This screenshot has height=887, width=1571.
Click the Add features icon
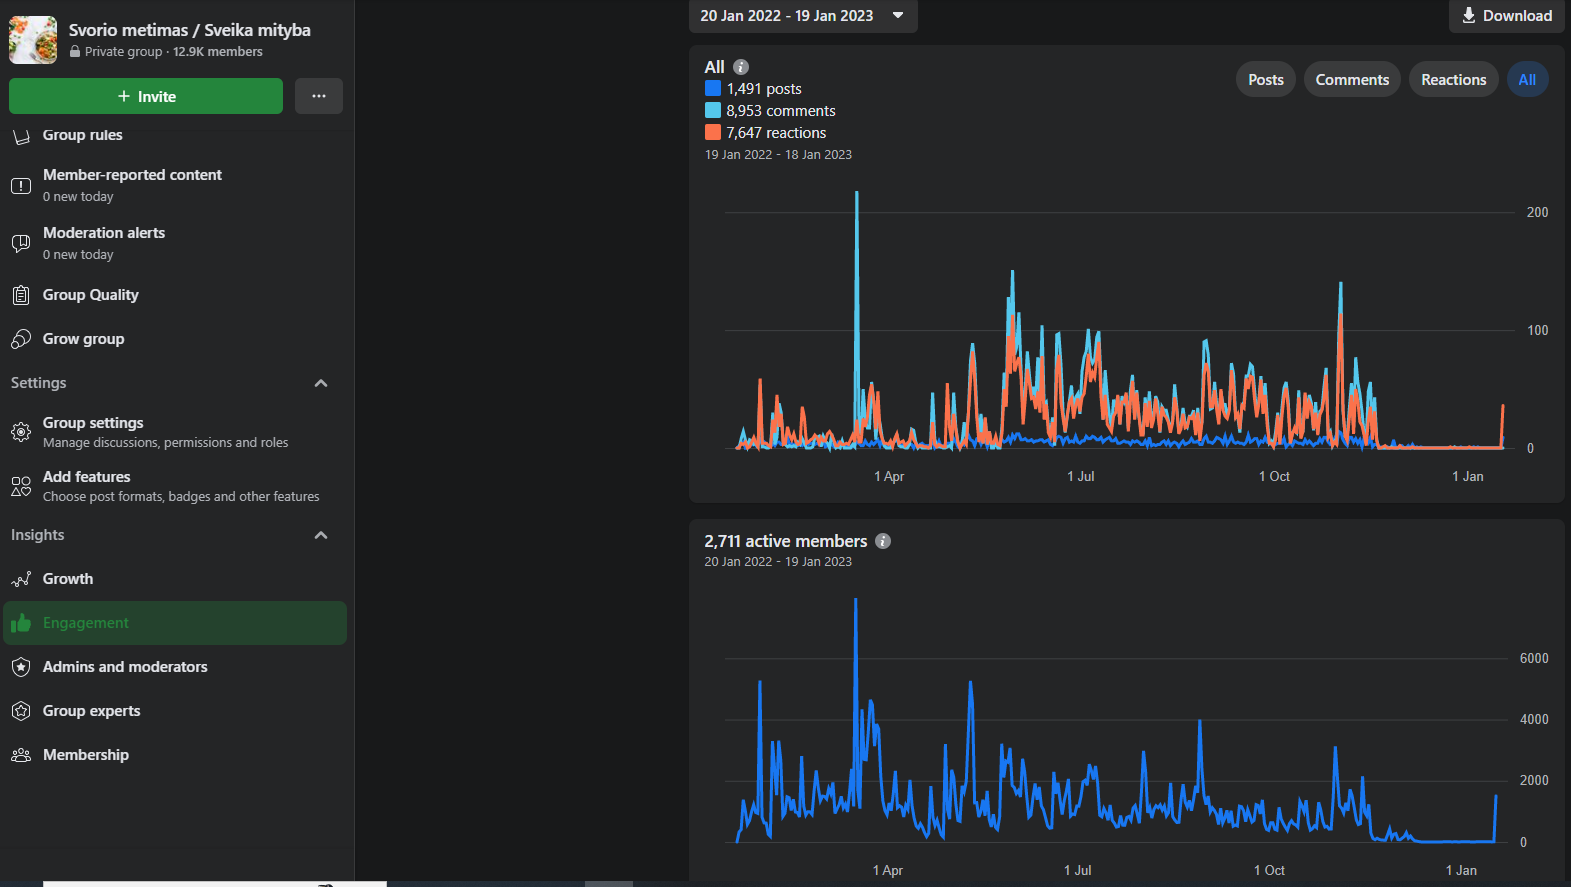coord(21,486)
